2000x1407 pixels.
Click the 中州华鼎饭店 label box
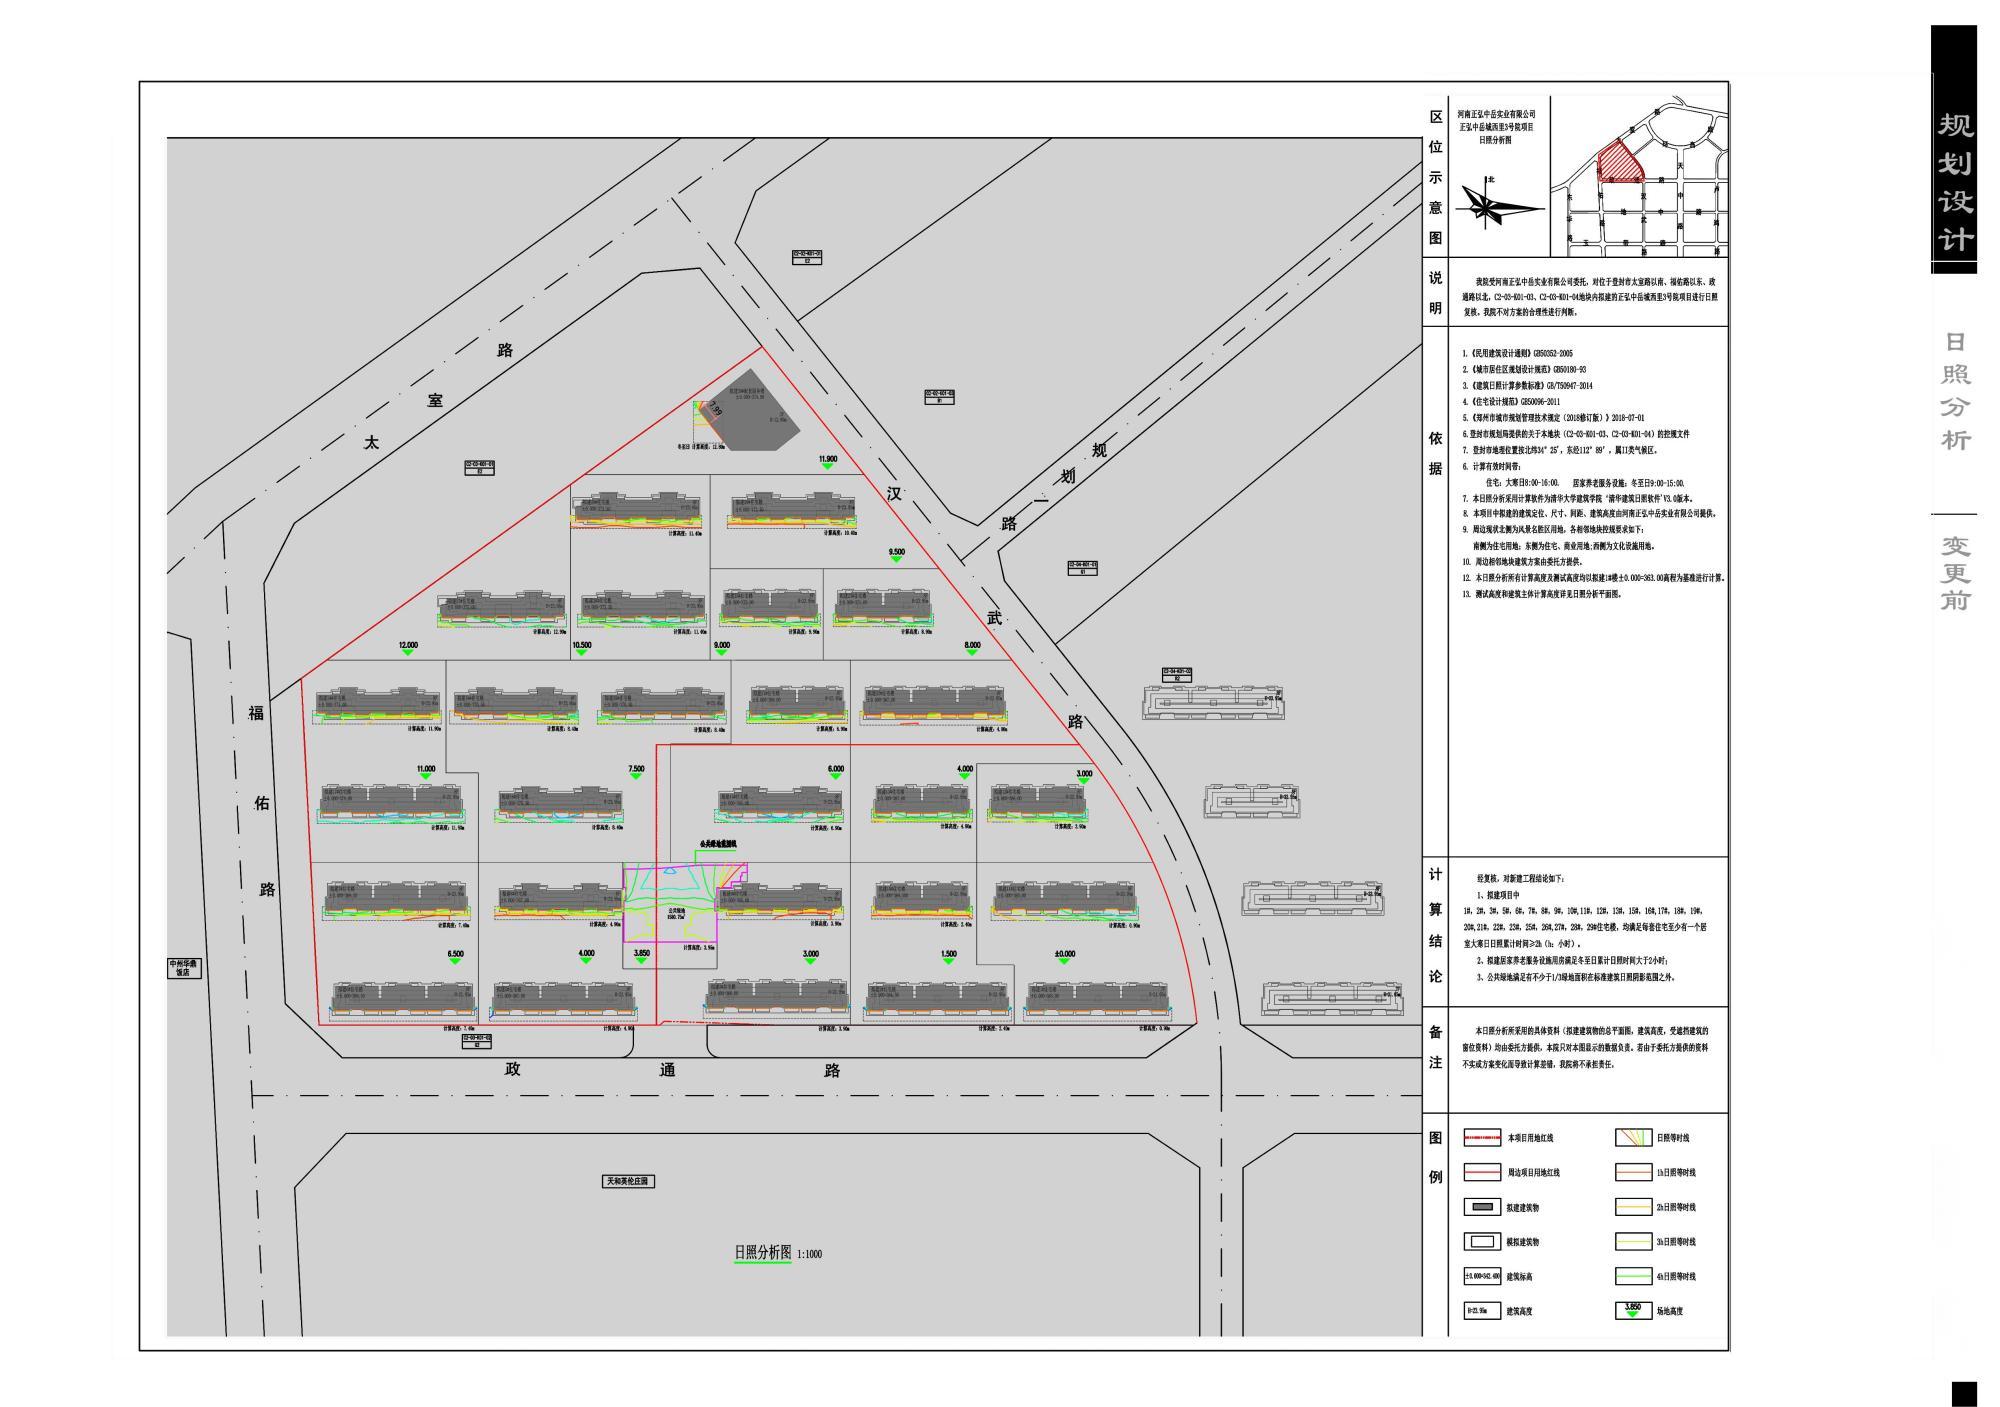pos(184,968)
